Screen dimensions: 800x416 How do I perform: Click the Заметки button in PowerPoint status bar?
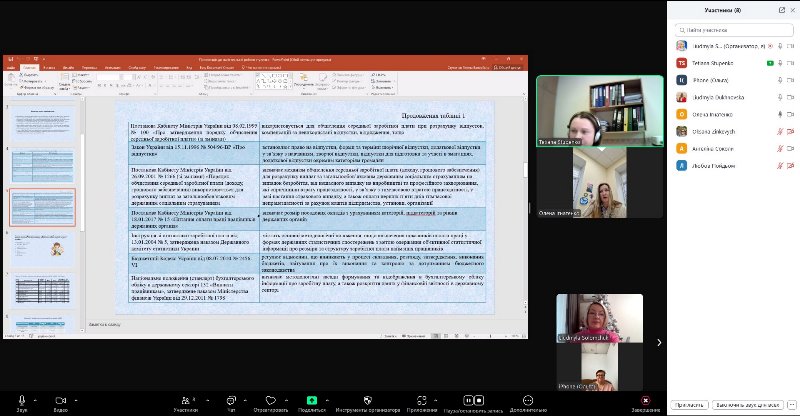[390, 336]
